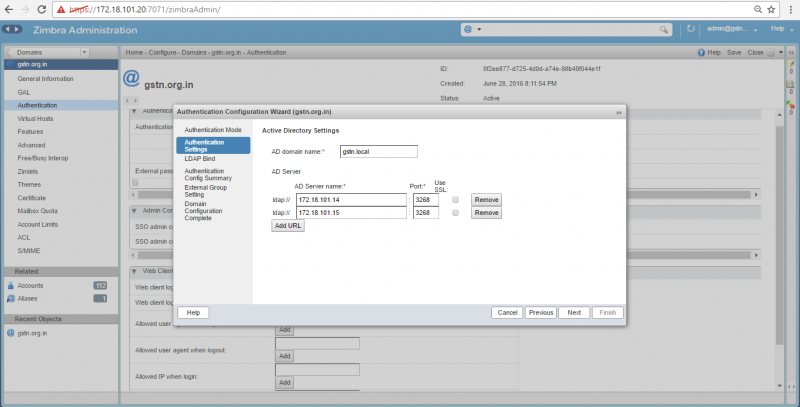Collapse the Authentication section triangle

(x=134, y=111)
